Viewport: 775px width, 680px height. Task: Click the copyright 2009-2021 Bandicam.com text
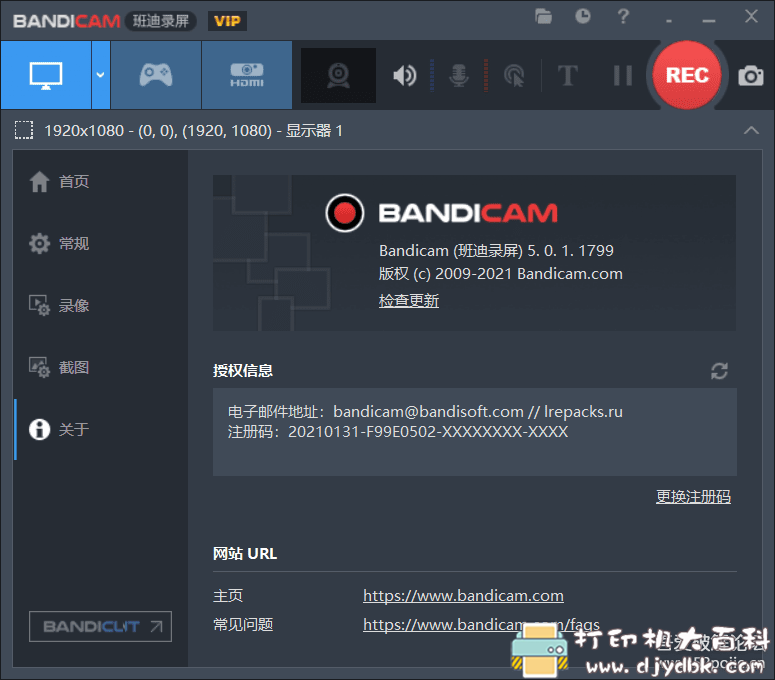(x=501, y=274)
